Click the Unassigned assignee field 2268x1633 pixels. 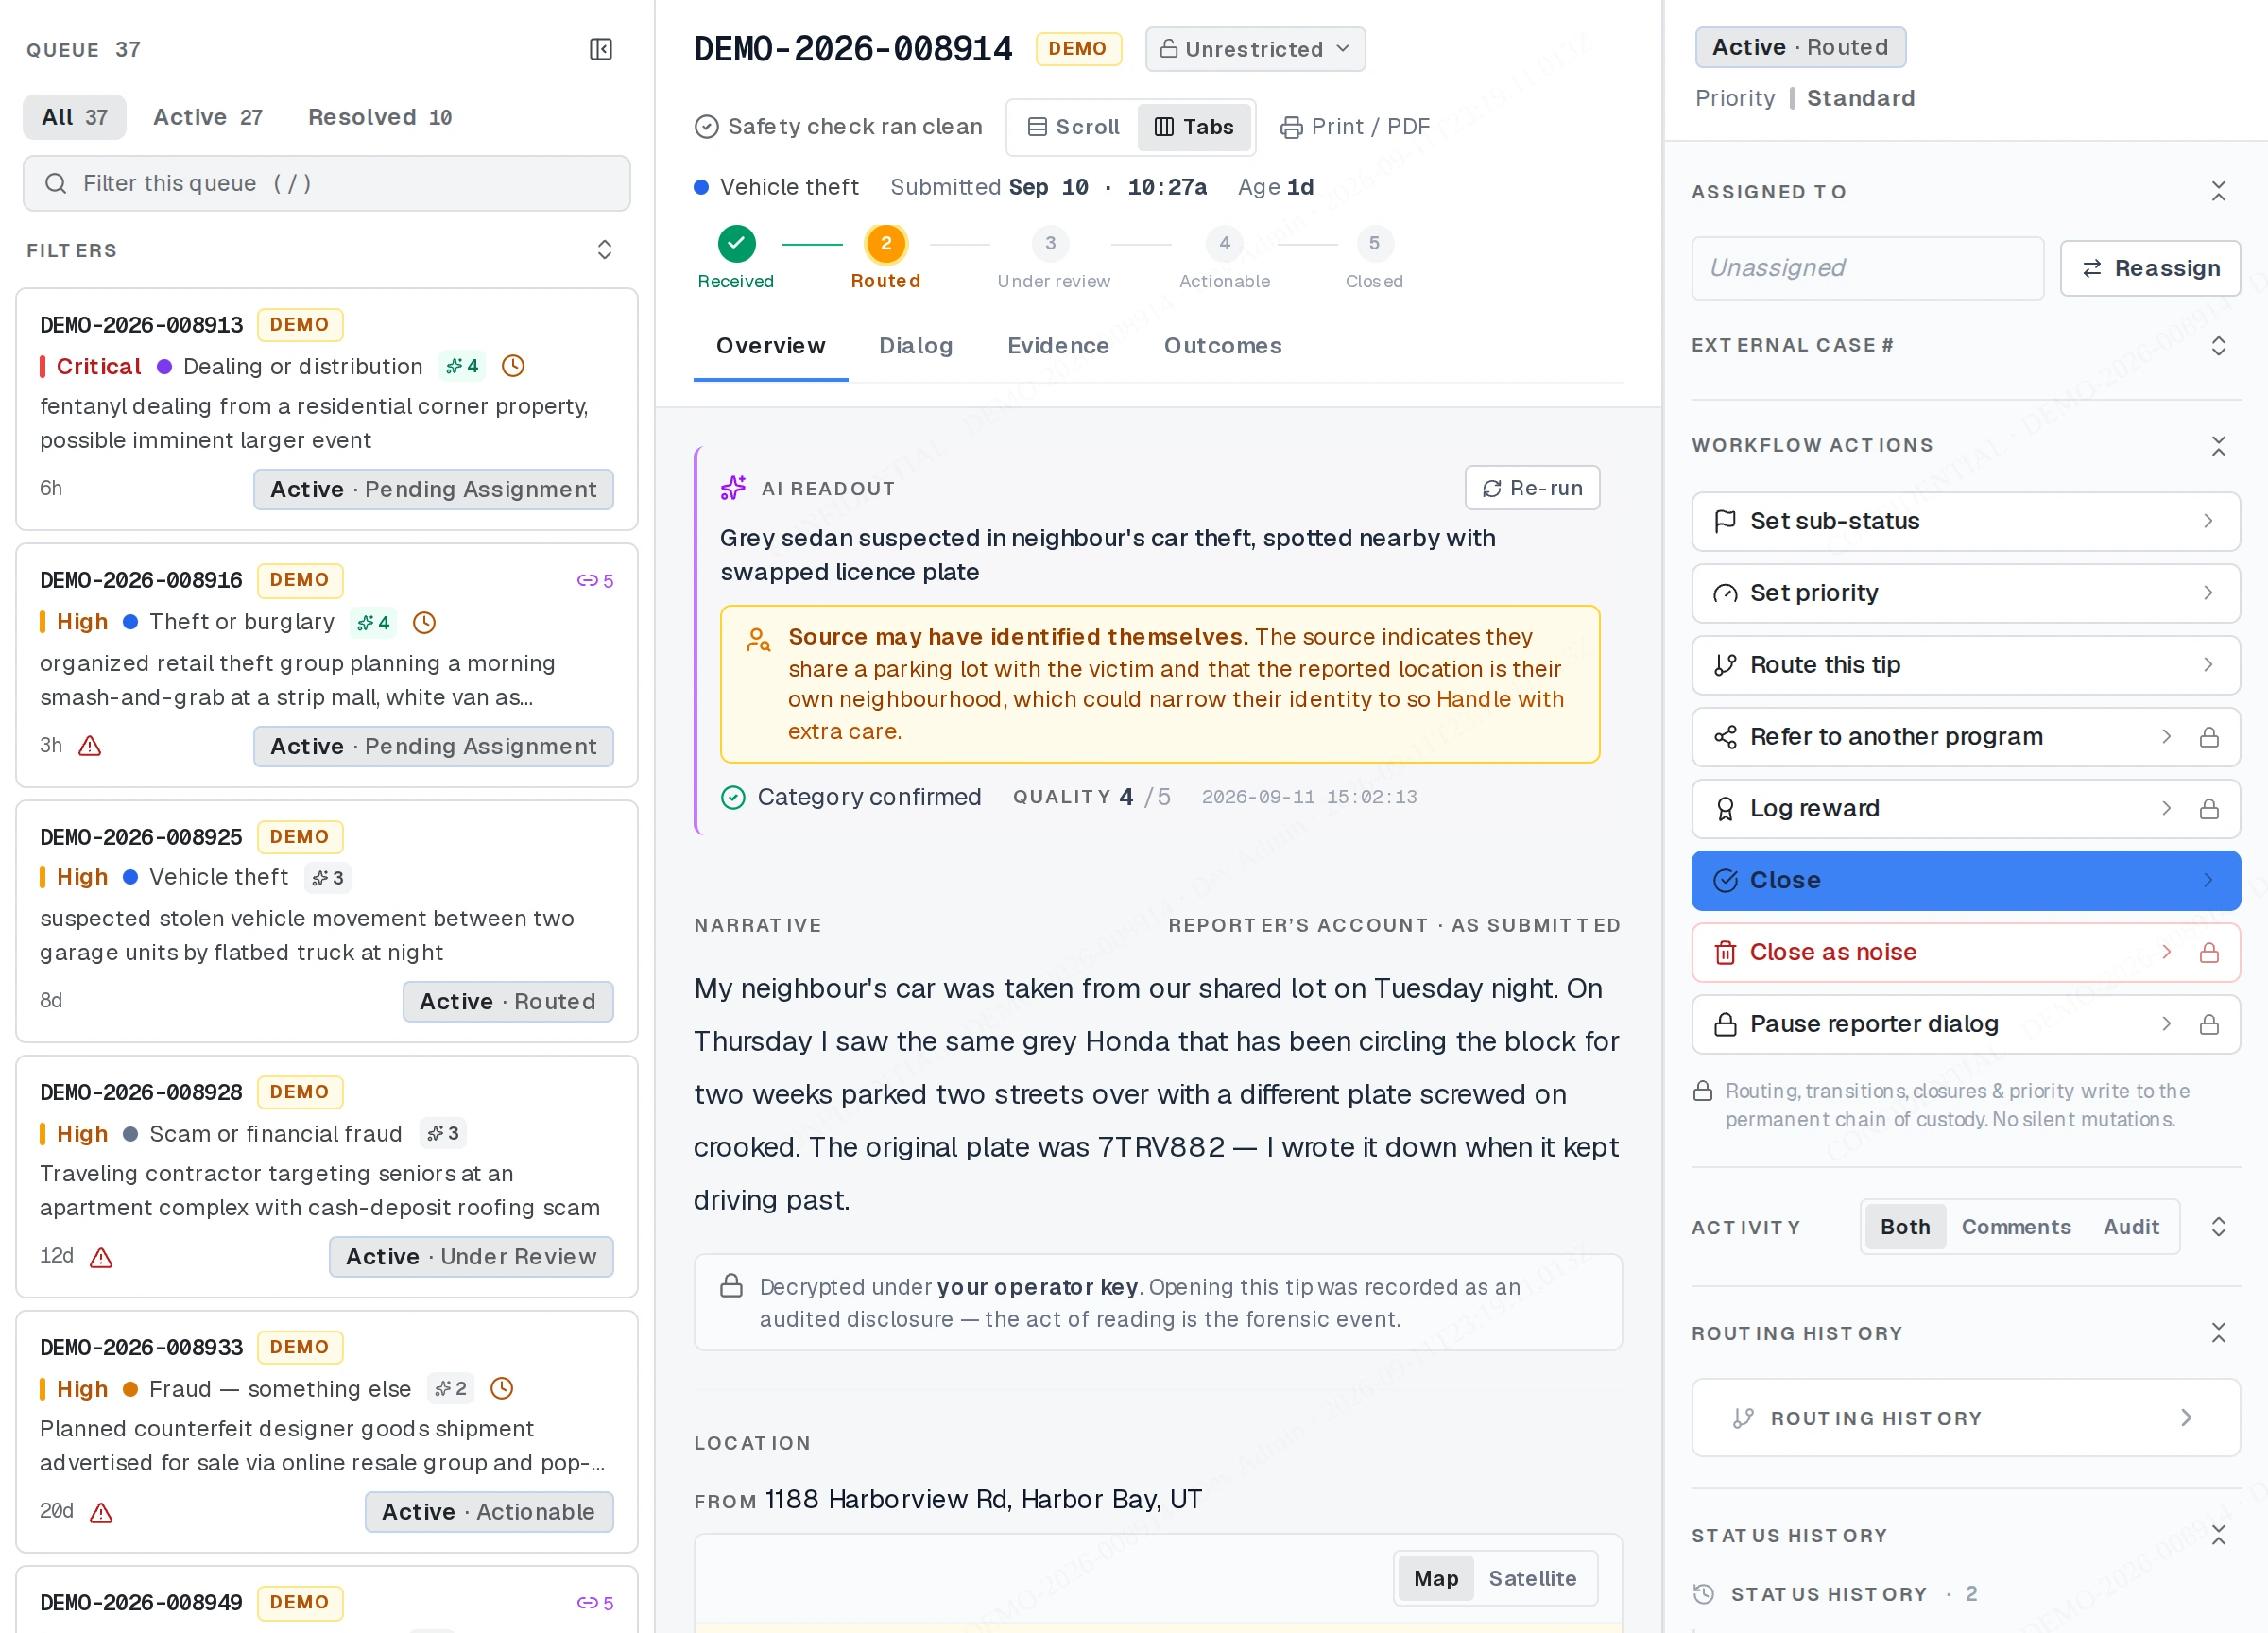click(1867, 268)
